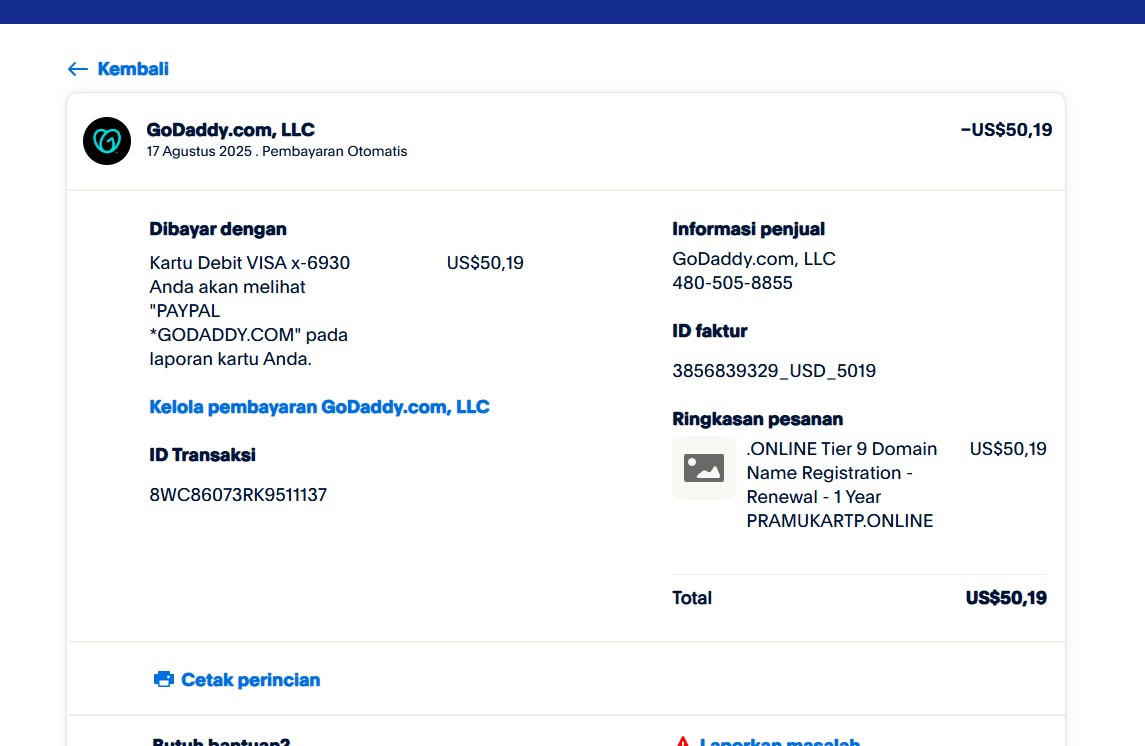Open Cetak perincian to print details
The image size is (1145, 746).
tap(250, 680)
